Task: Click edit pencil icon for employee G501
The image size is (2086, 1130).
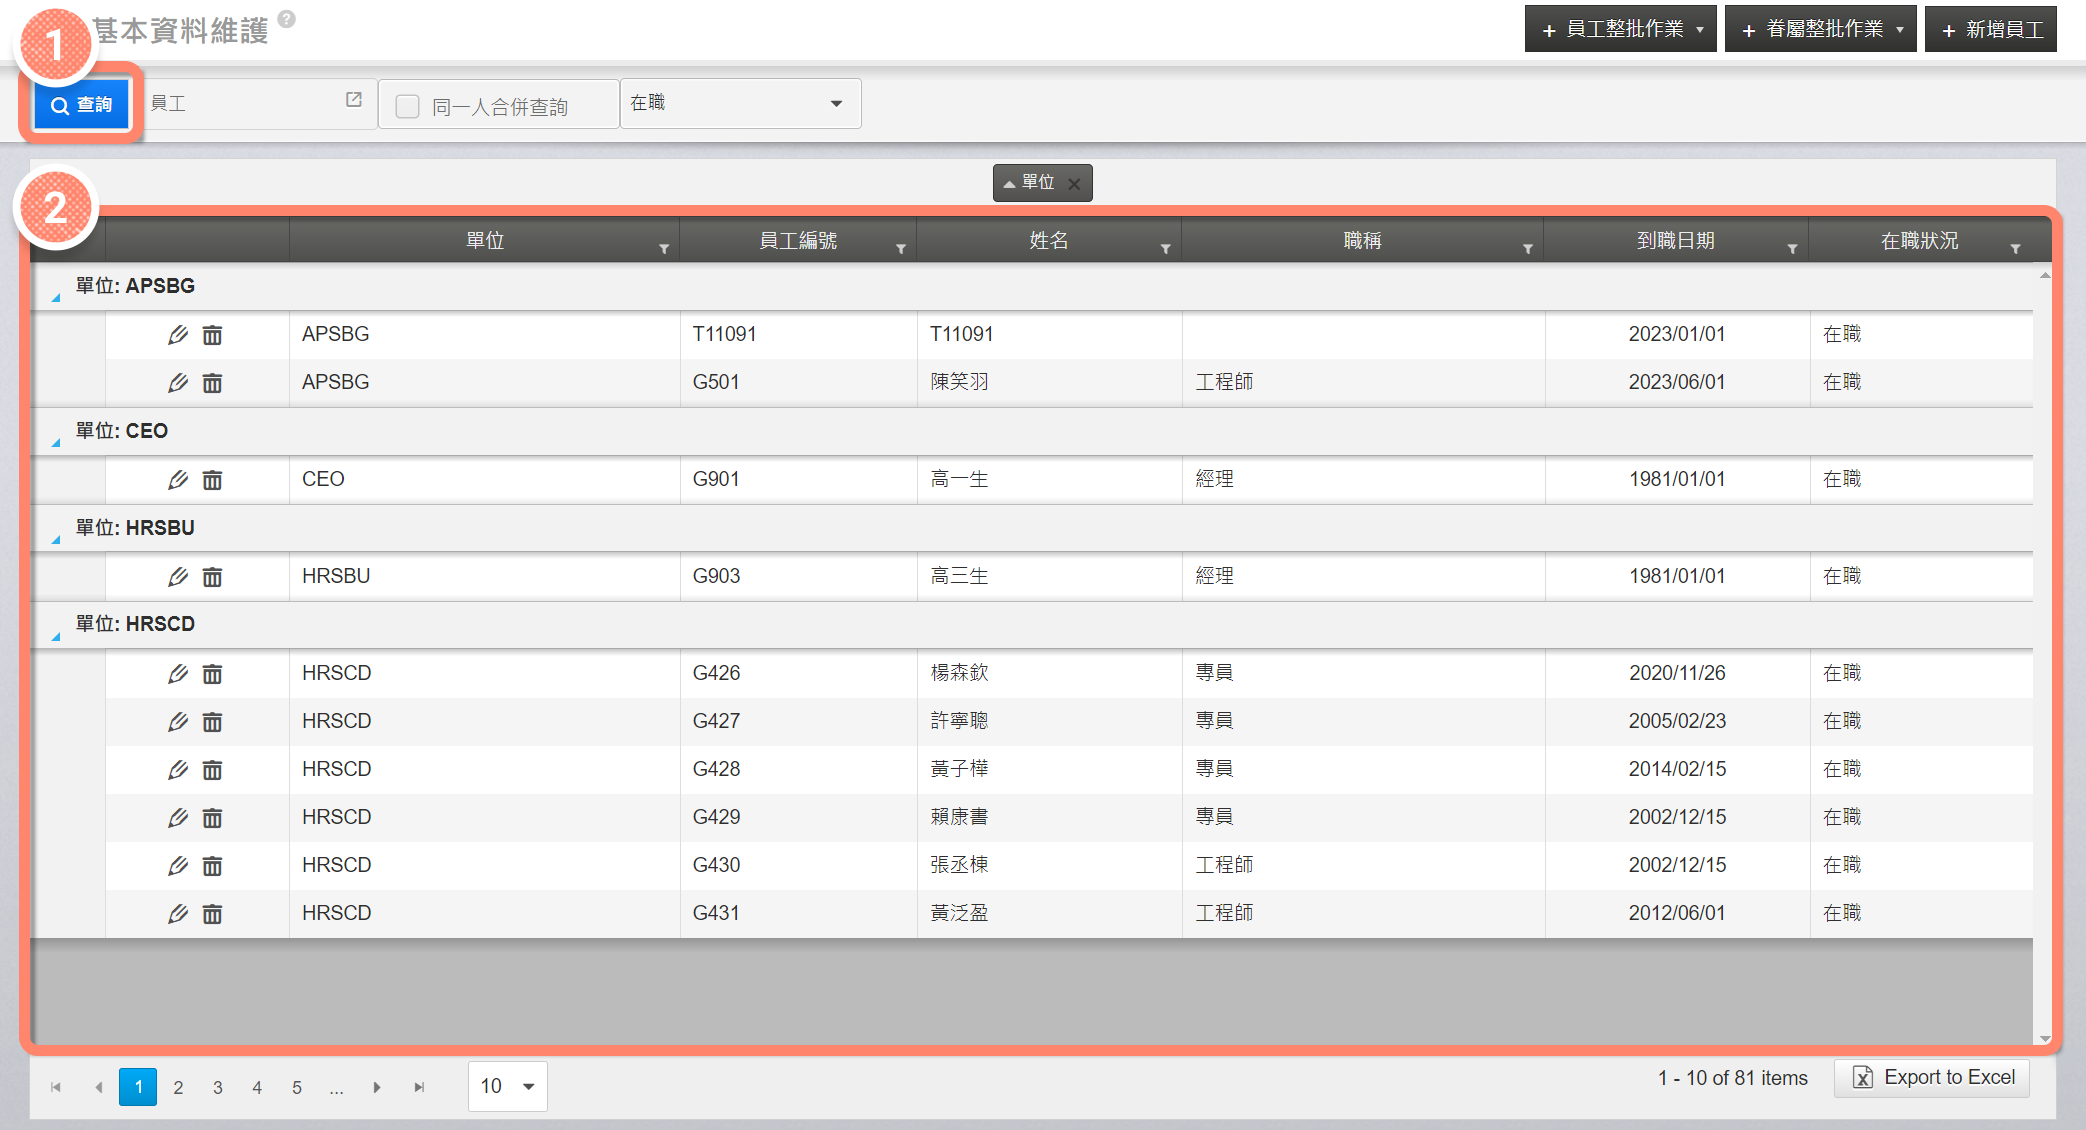Action: pos(178,383)
